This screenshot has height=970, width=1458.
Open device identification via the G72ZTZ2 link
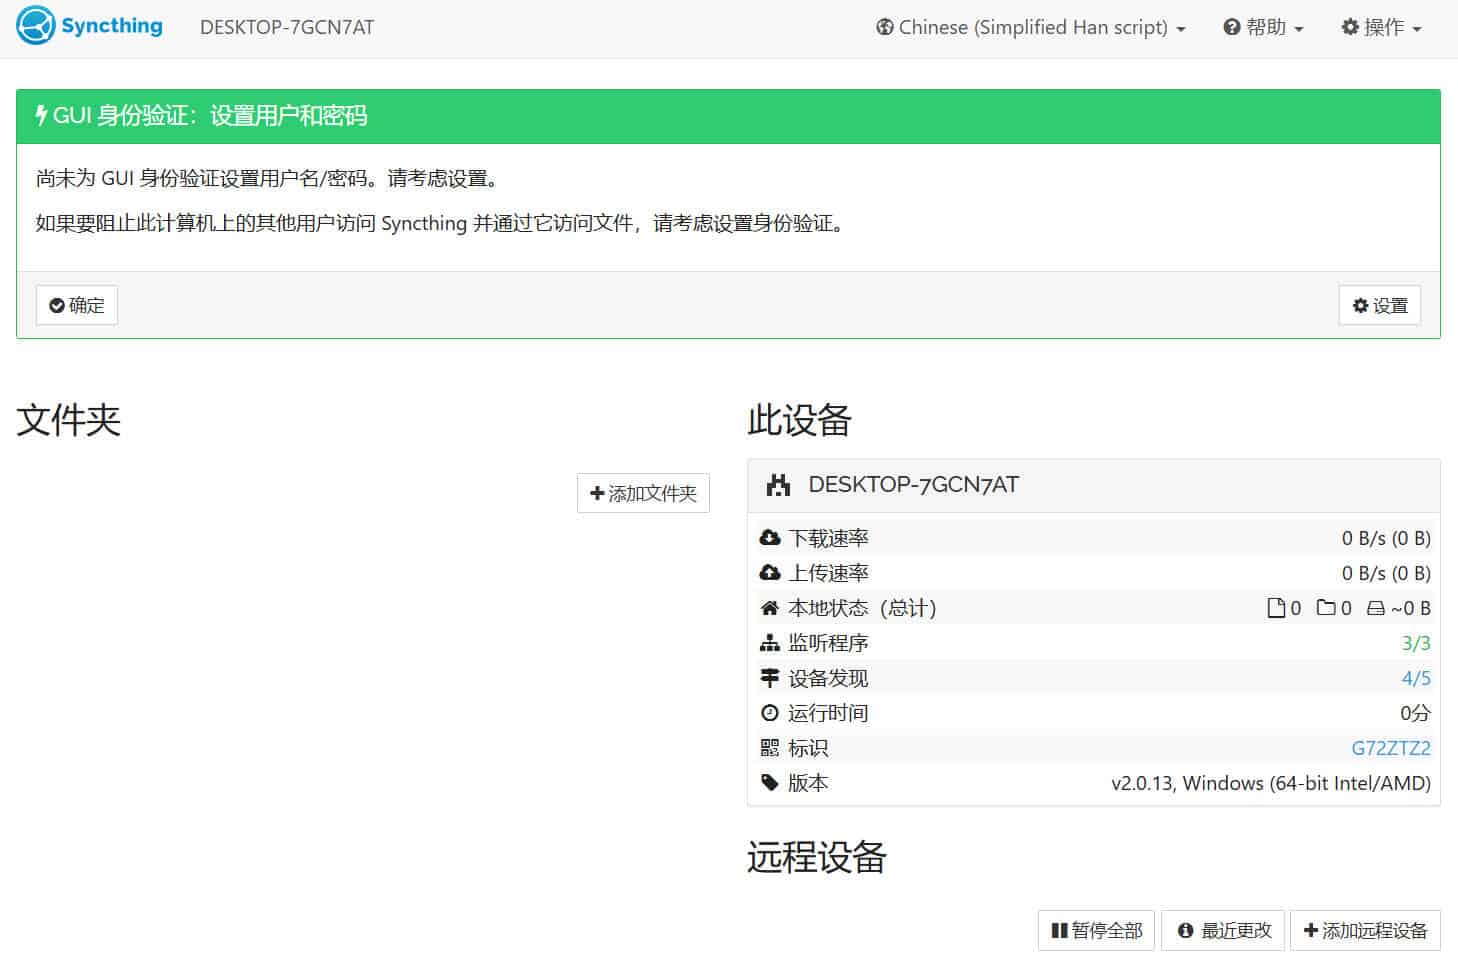[1391, 747]
